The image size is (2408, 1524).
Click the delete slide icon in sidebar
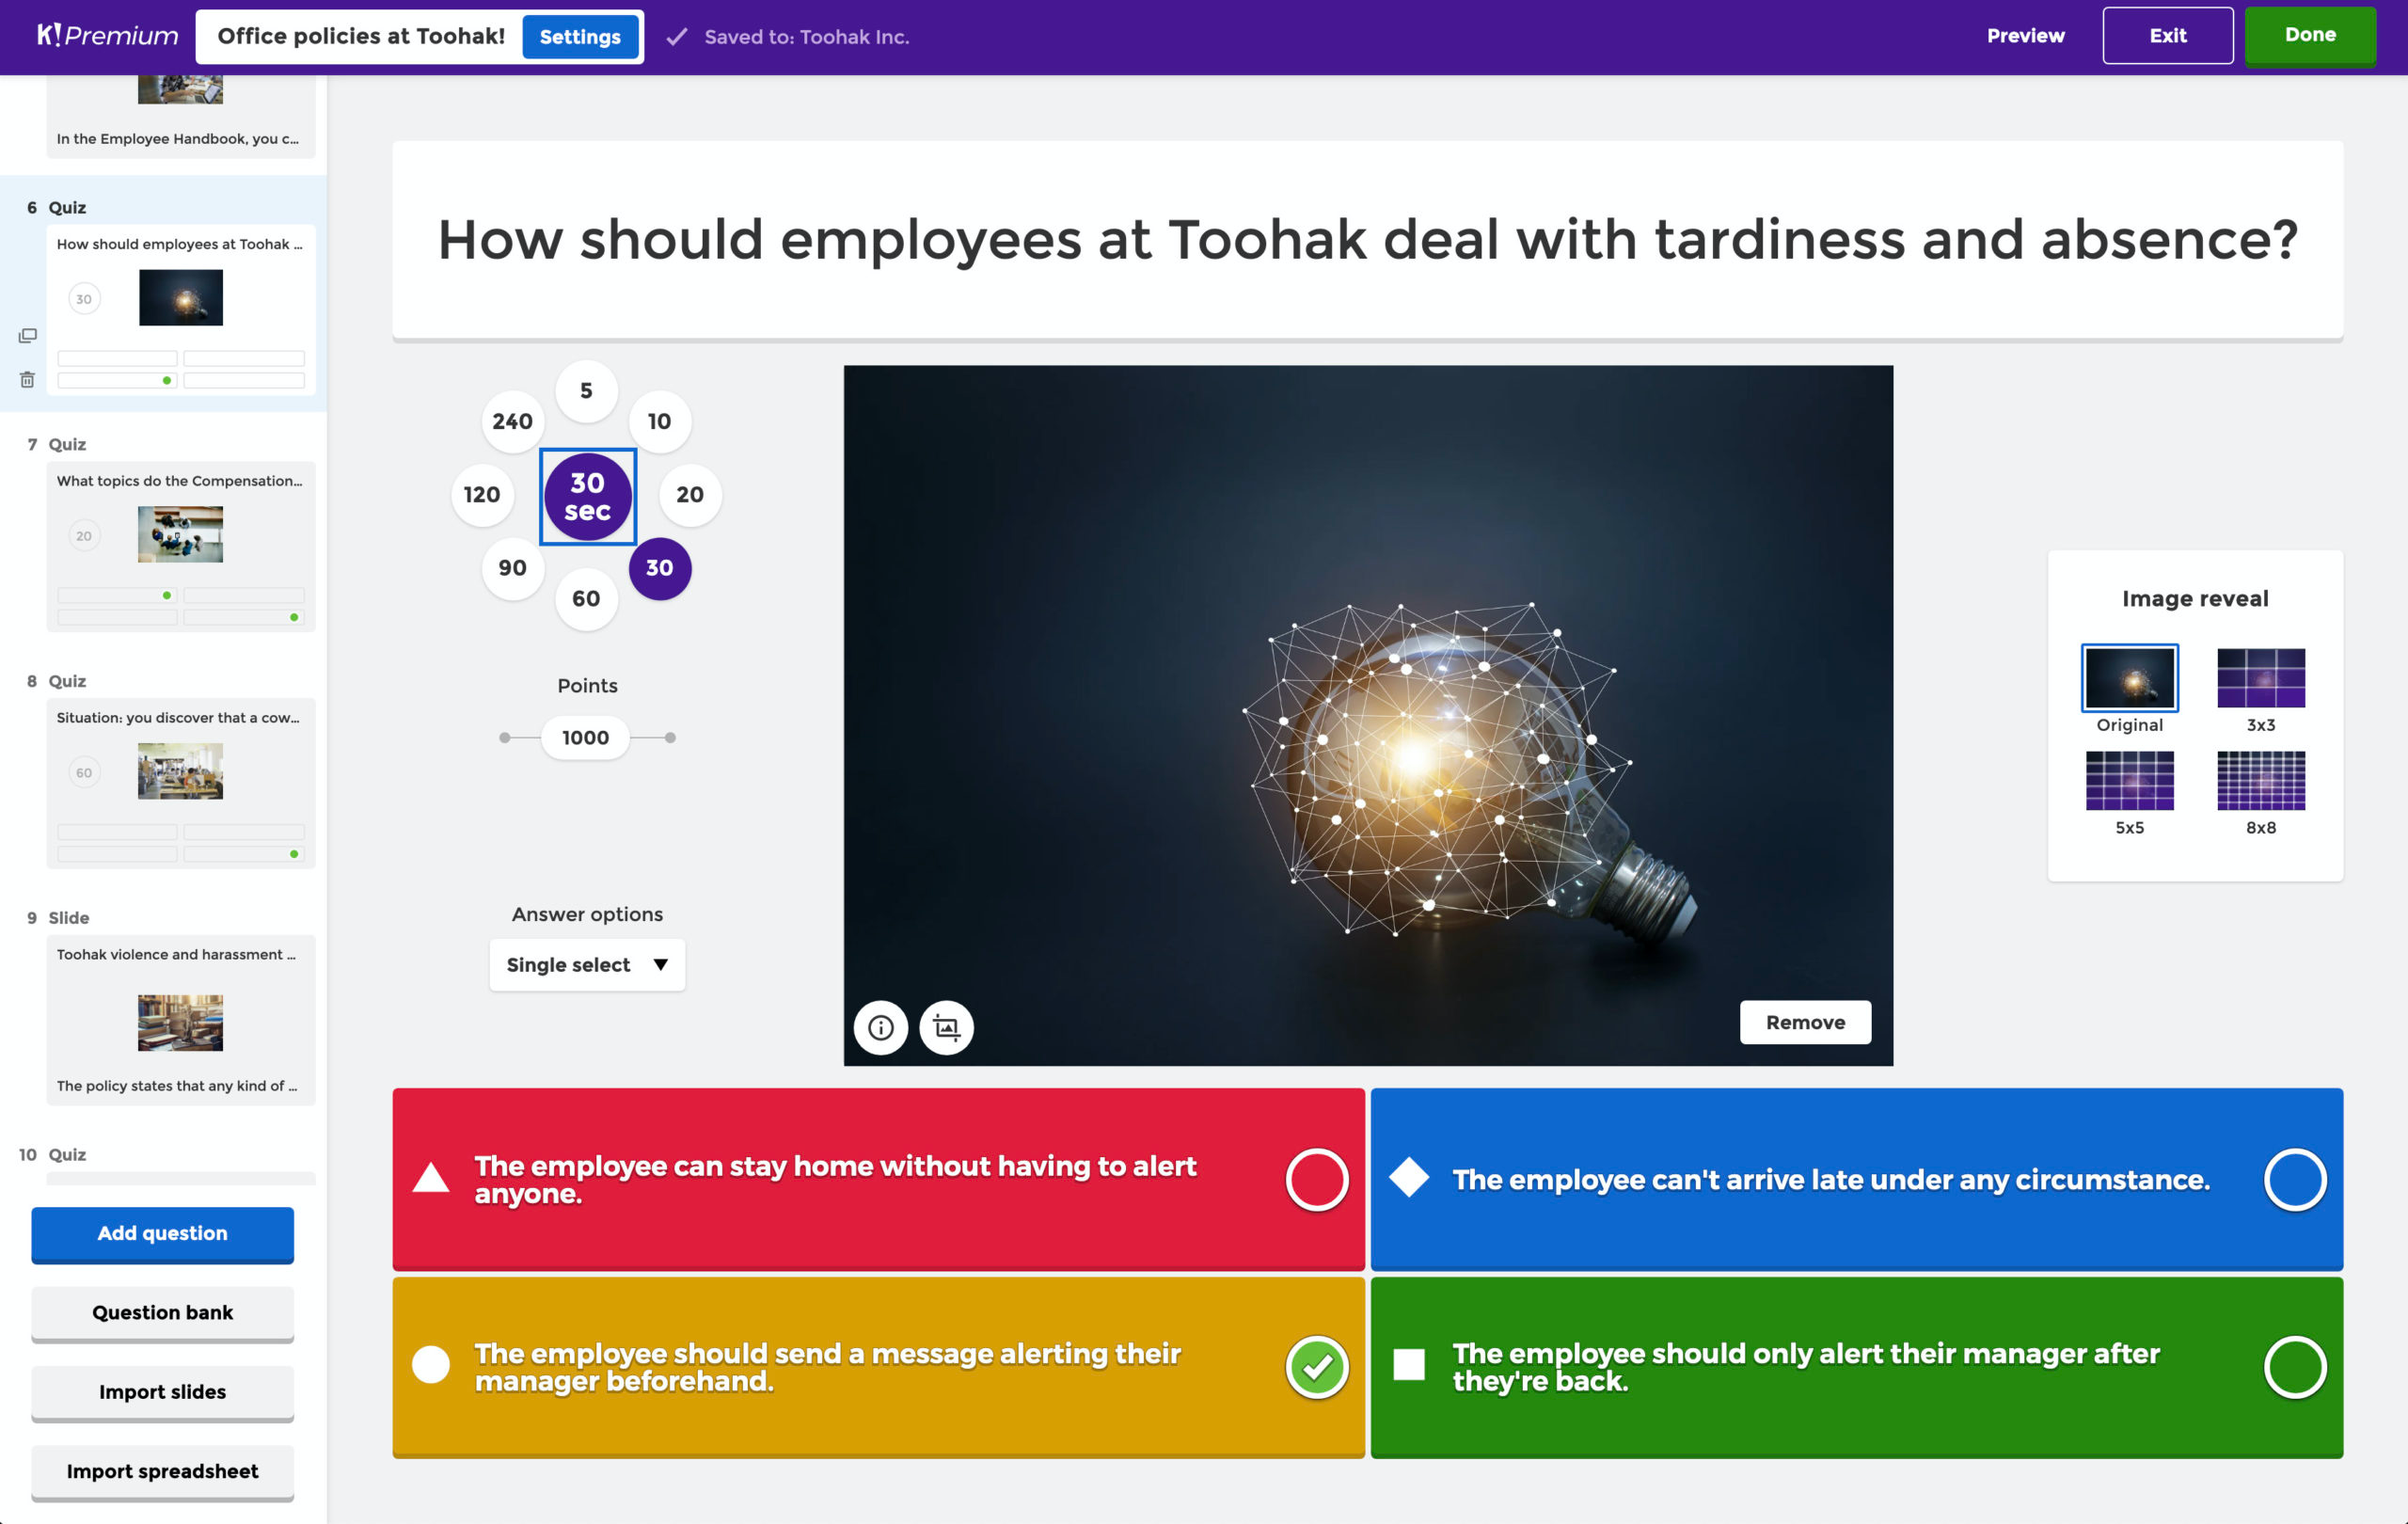click(x=24, y=379)
